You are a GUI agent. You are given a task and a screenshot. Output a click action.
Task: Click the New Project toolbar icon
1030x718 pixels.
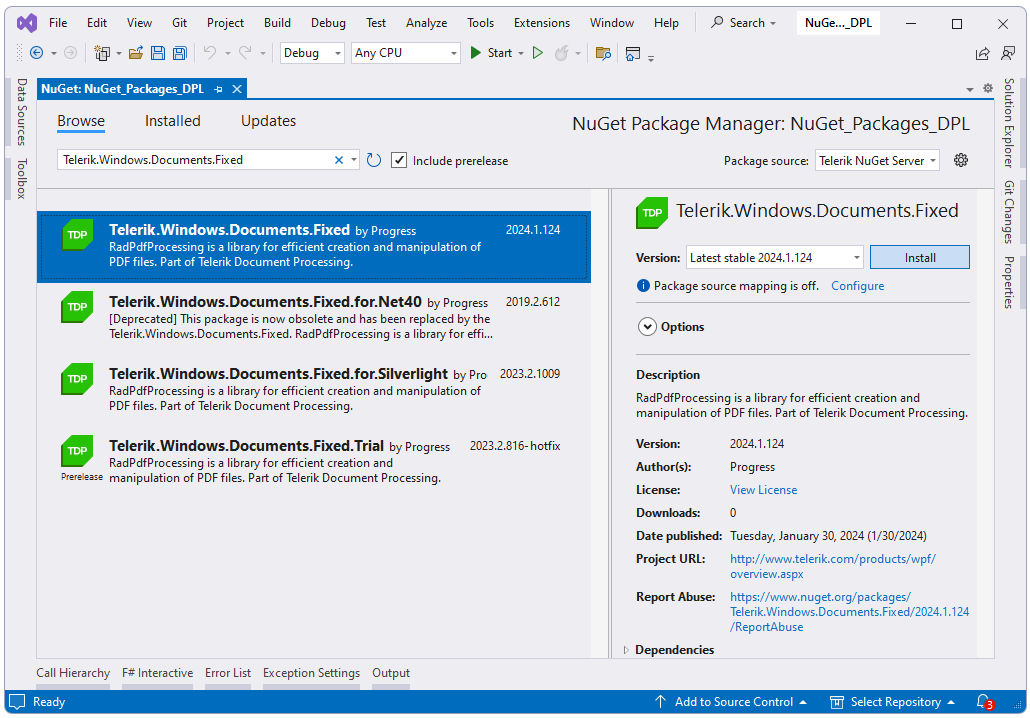[103, 52]
